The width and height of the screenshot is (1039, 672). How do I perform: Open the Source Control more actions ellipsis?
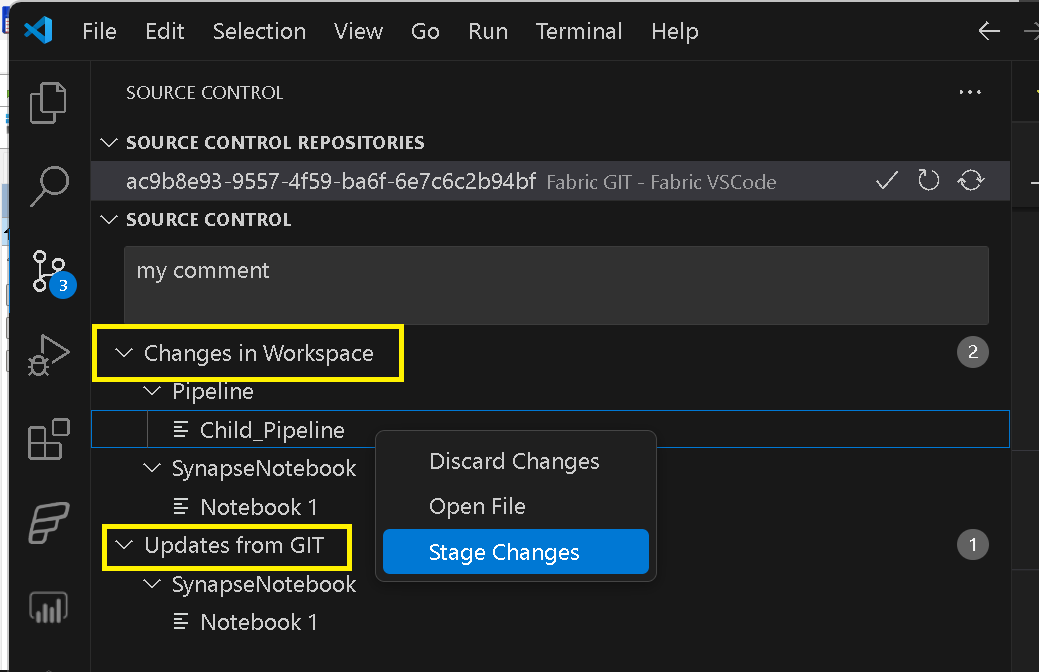pyautogui.click(x=970, y=92)
